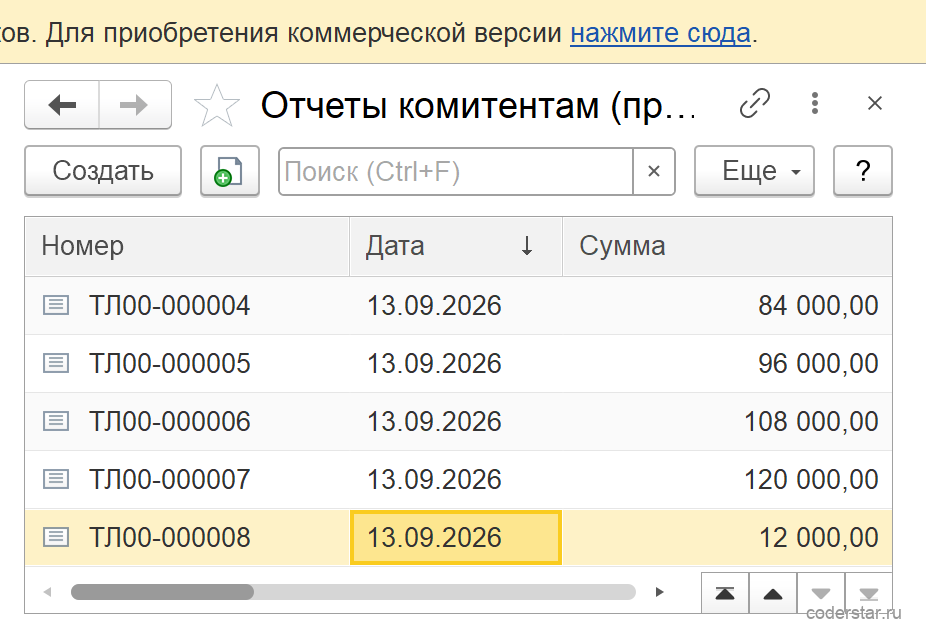Open the Еще dropdown menu
The height and width of the screenshot is (636, 926).
(754, 171)
